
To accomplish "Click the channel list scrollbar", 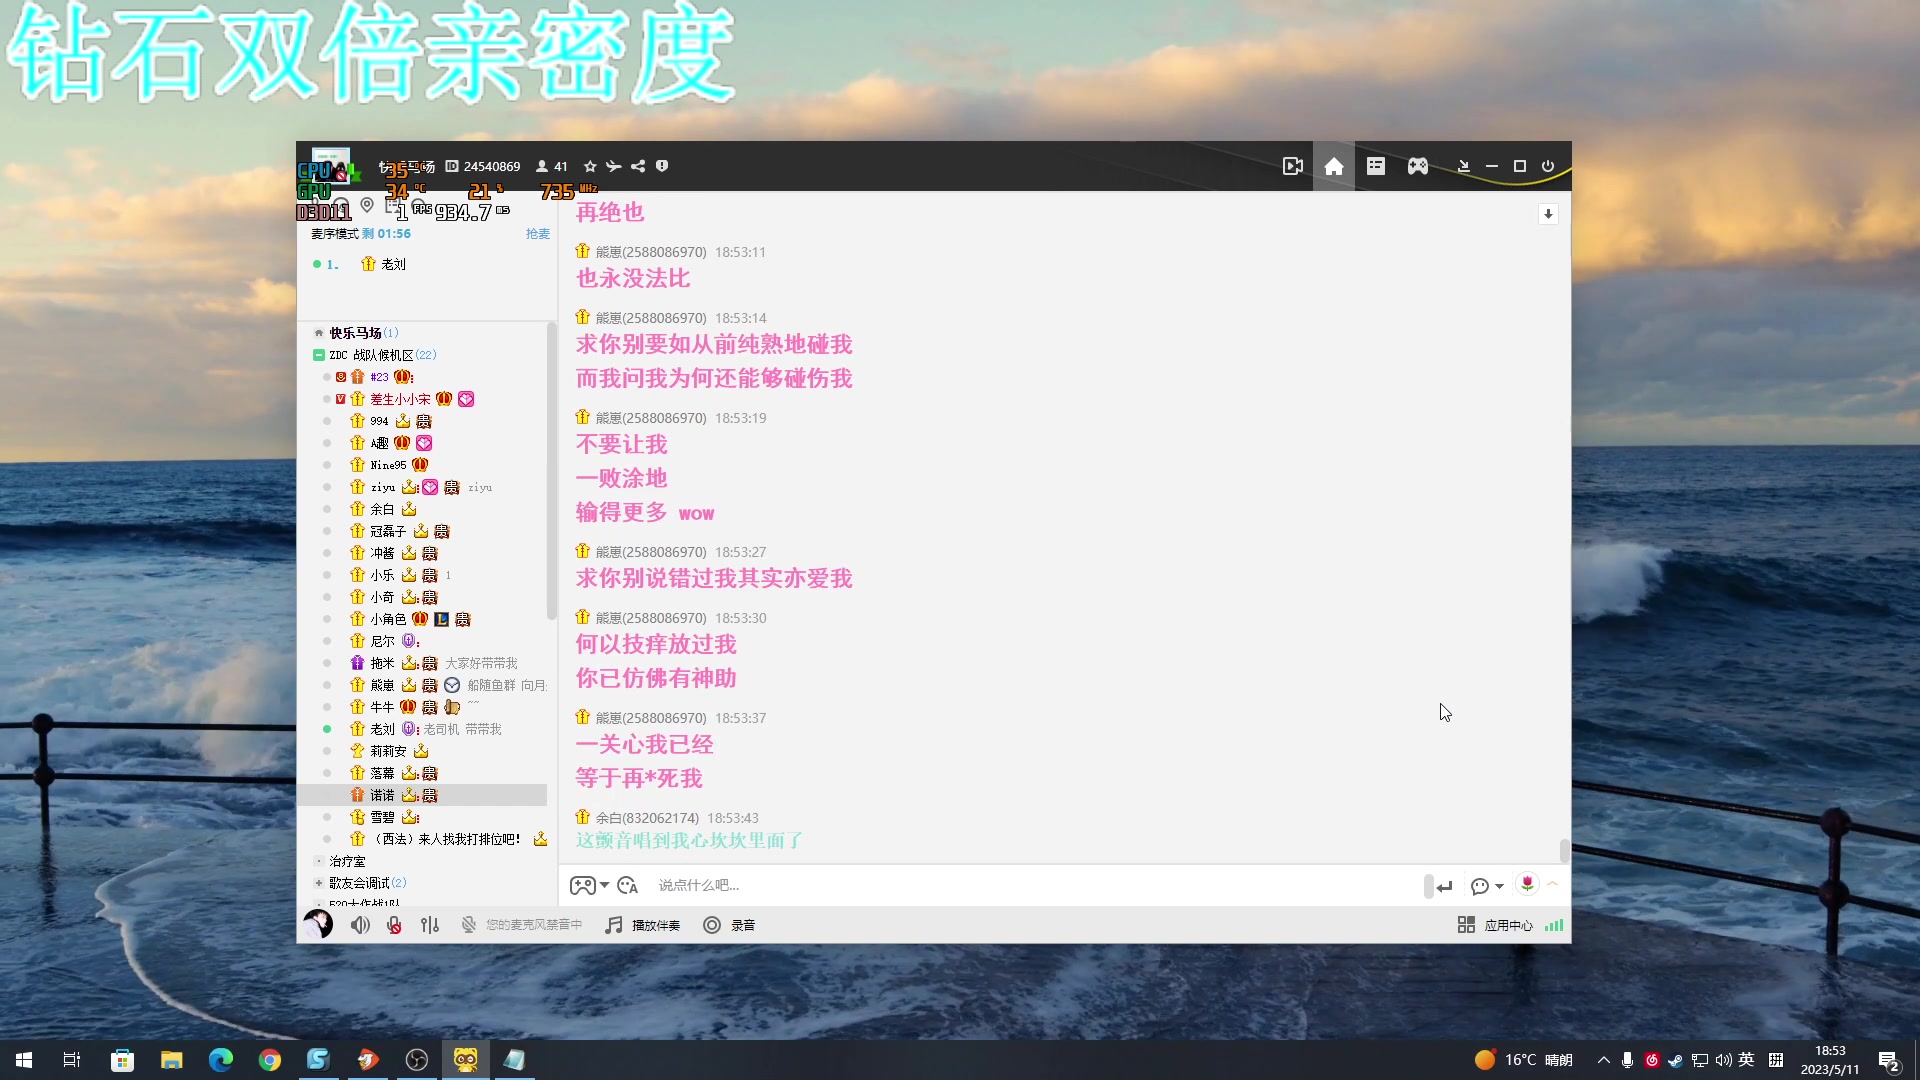I will pyautogui.click(x=551, y=470).
